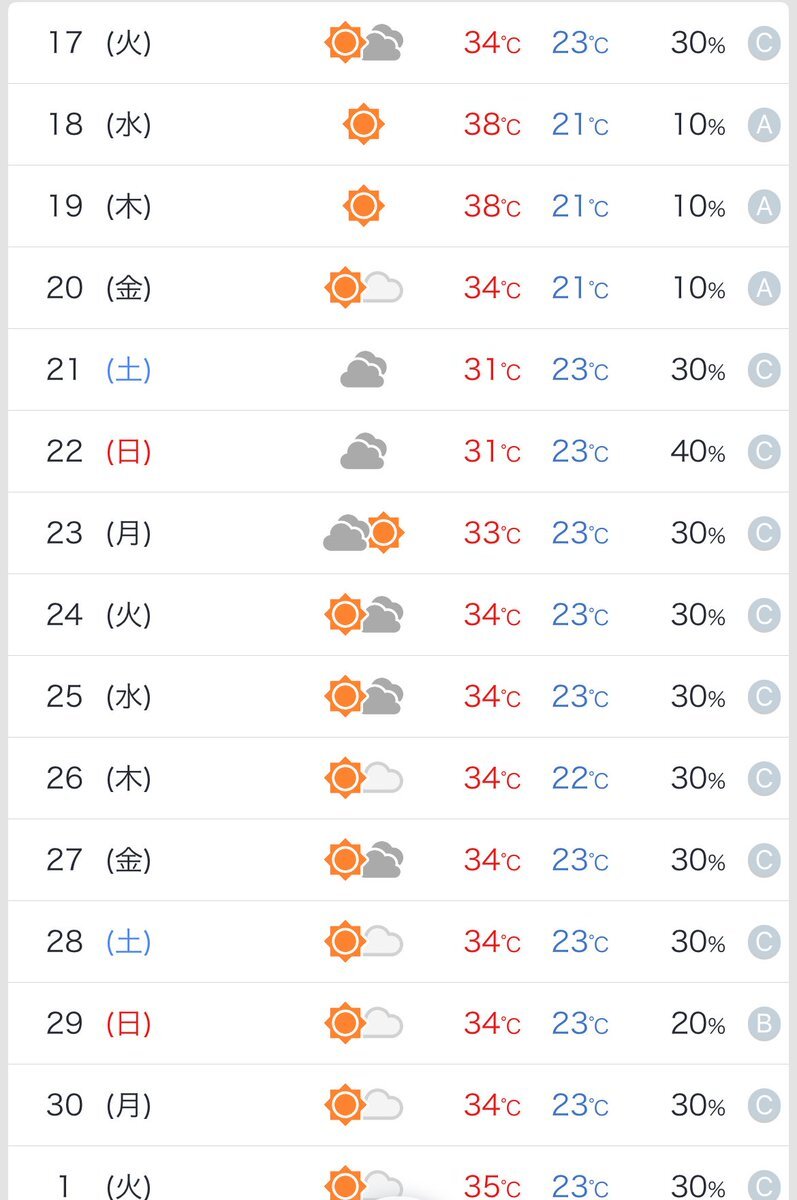Open the 24 (火) forecast row
The width and height of the screenshot is (797, 1200).
pos(398,615)
